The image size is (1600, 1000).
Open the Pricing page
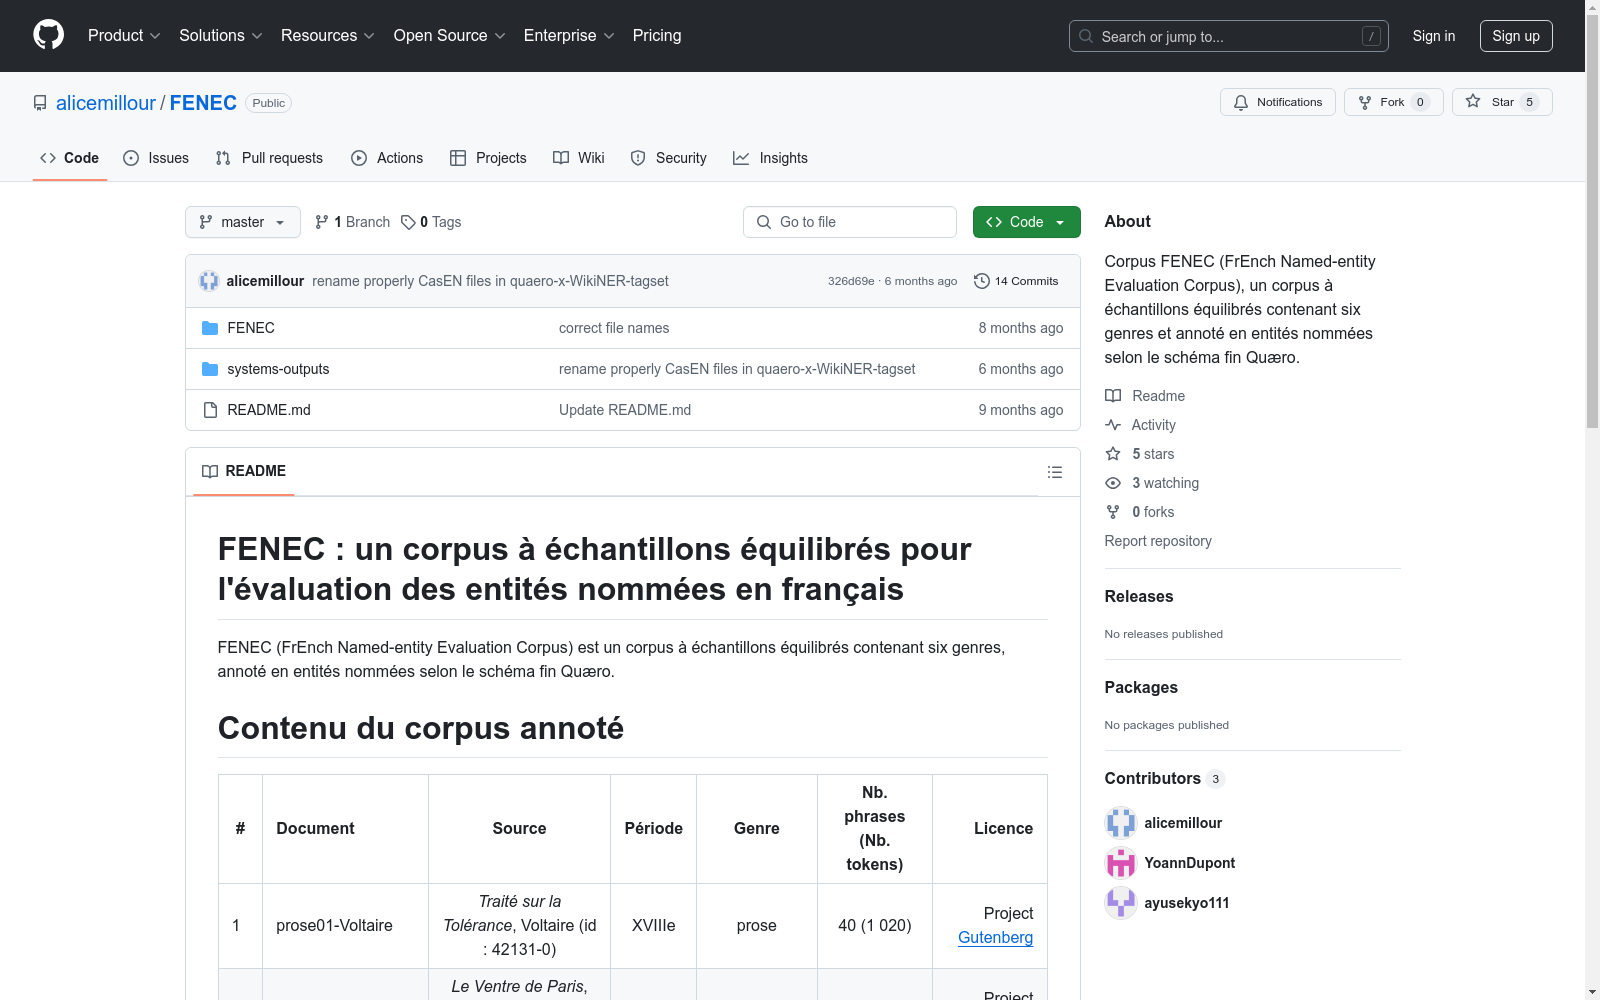point(657,36)
